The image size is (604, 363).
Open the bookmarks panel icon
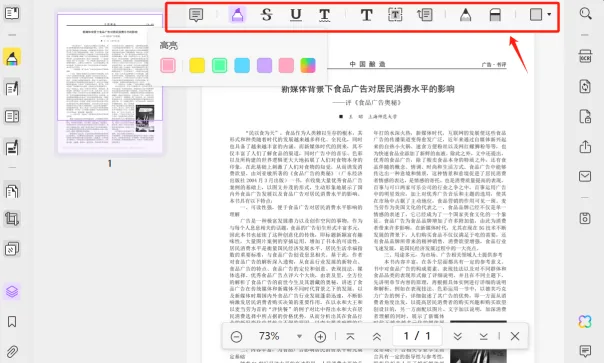click(x=12, y=321)
